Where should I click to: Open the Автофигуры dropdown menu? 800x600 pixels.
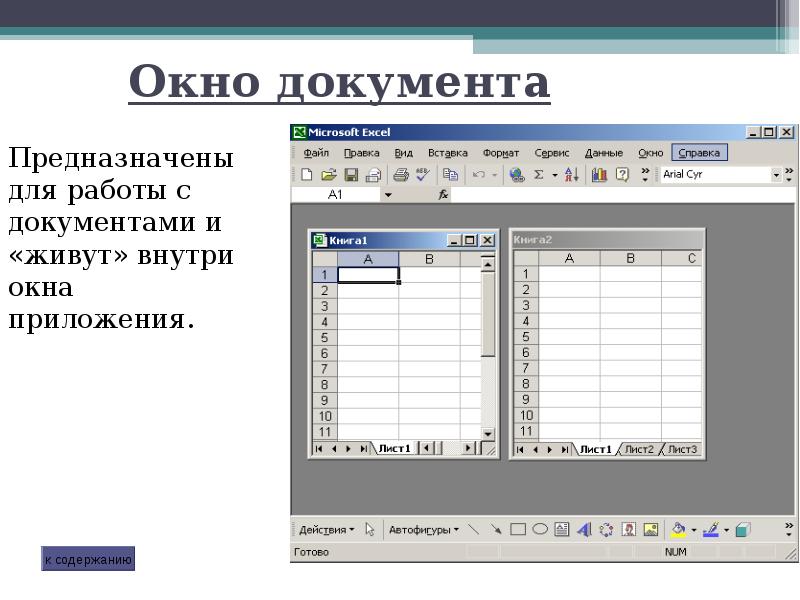click(x=424, y=530)
